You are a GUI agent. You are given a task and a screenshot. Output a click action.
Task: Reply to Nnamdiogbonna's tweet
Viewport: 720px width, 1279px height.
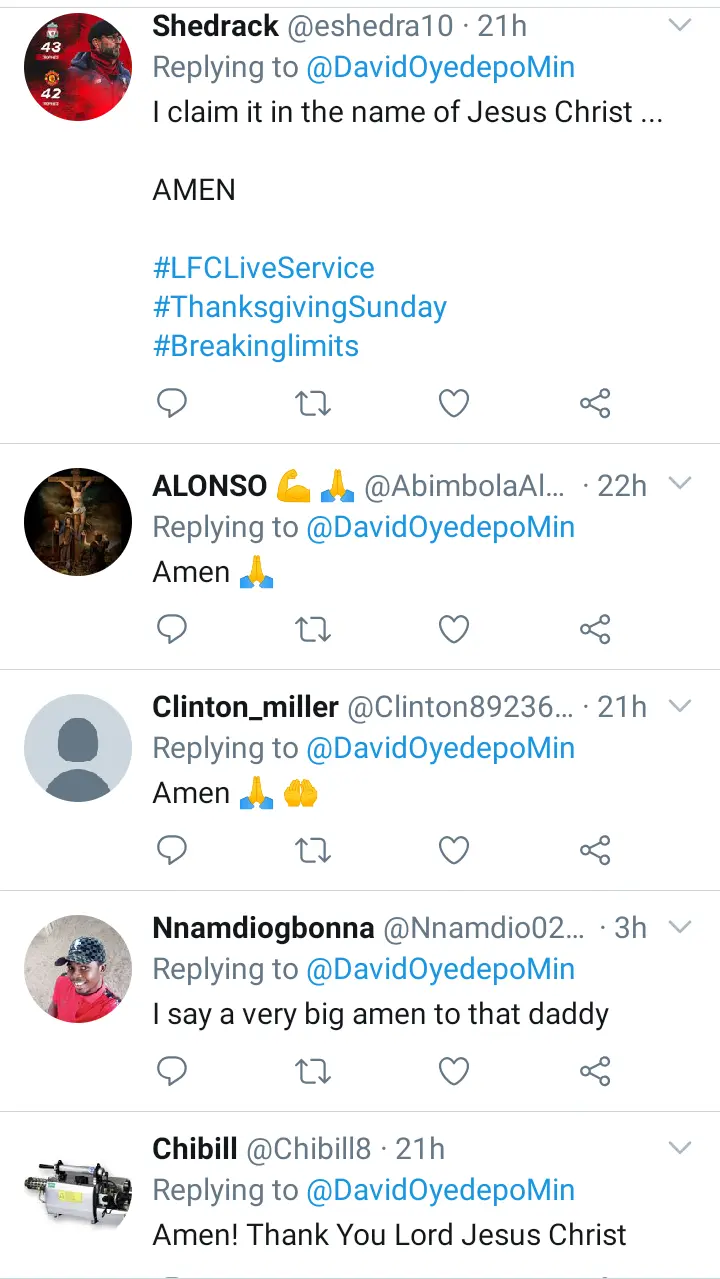[173, 1071]
